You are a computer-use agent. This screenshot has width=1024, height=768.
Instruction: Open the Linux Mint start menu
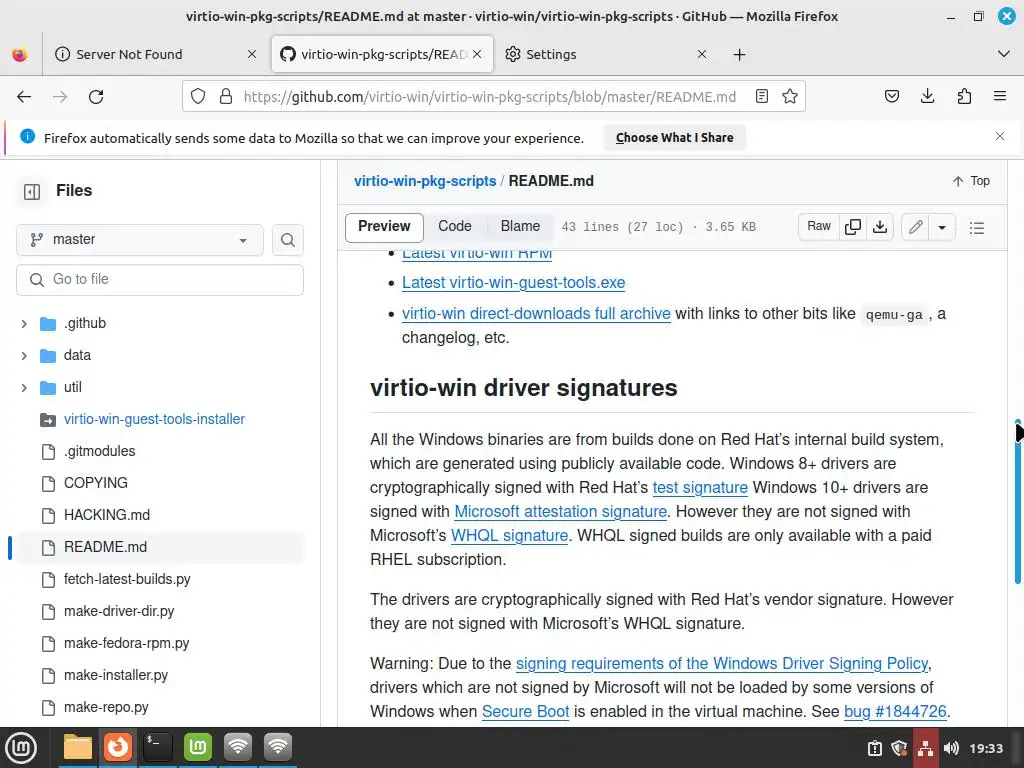[21, 747]
